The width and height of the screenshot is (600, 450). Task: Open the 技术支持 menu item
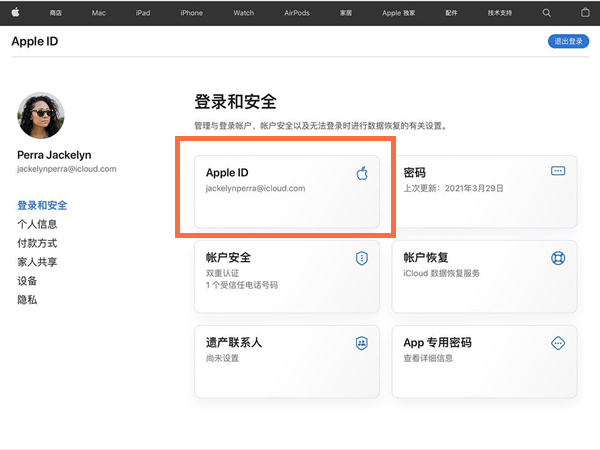point(499,13)
